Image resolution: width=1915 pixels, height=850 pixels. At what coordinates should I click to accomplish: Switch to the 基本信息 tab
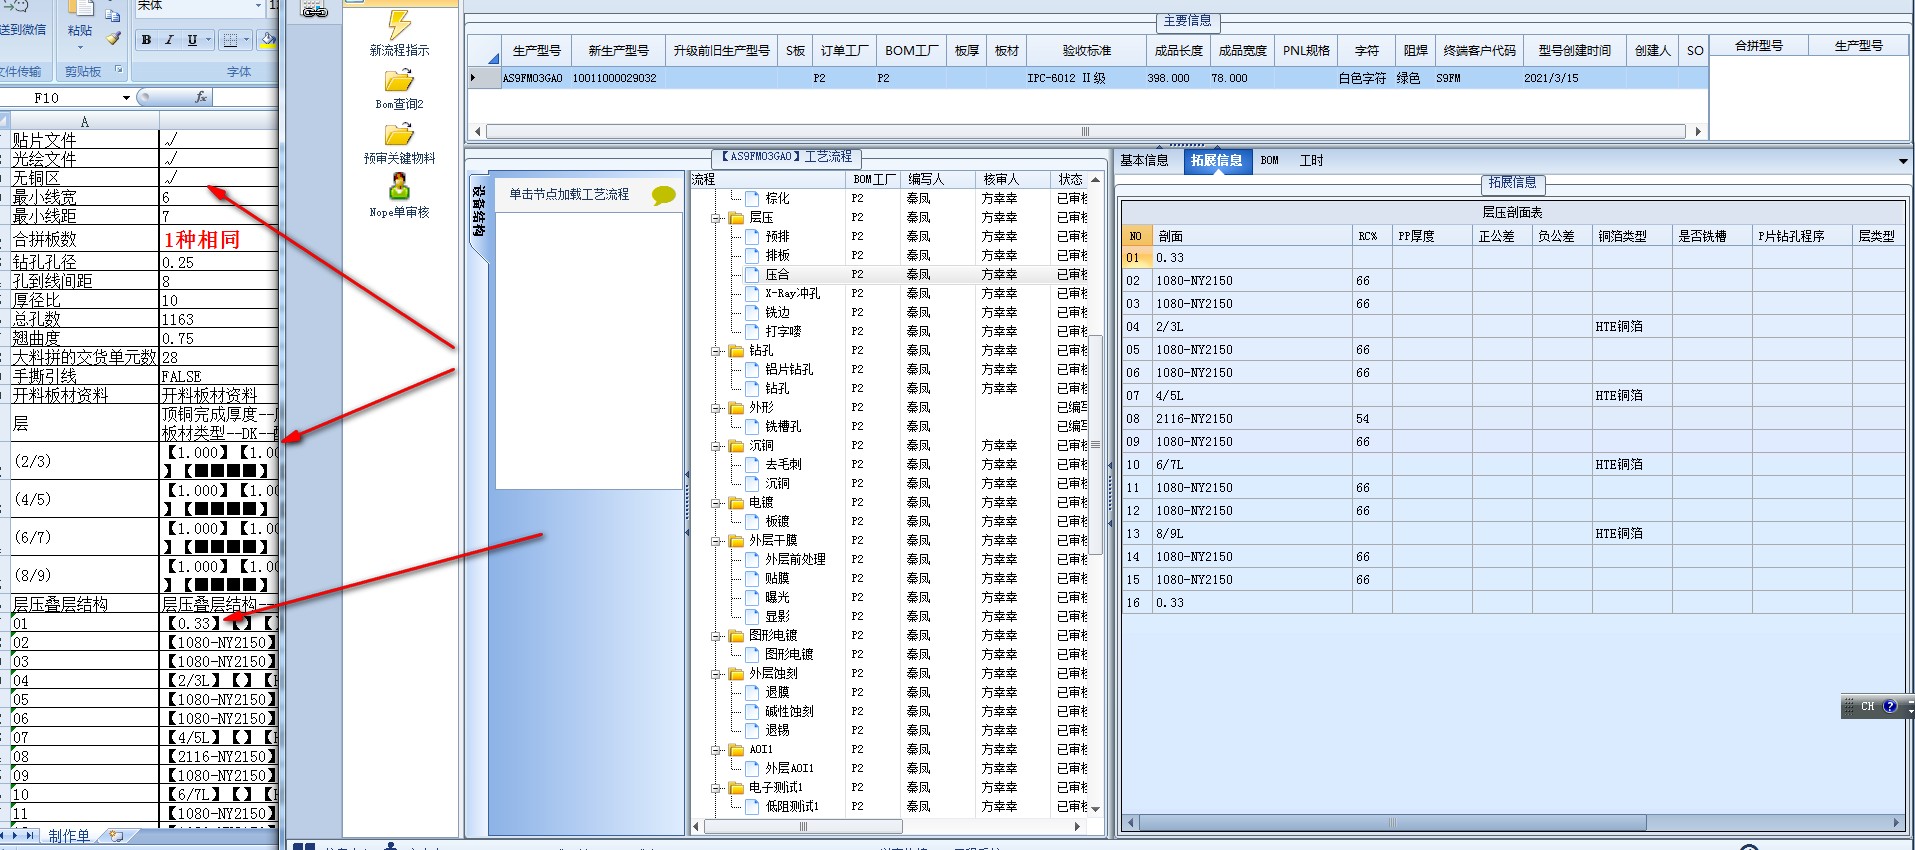tap(1144, 160)
